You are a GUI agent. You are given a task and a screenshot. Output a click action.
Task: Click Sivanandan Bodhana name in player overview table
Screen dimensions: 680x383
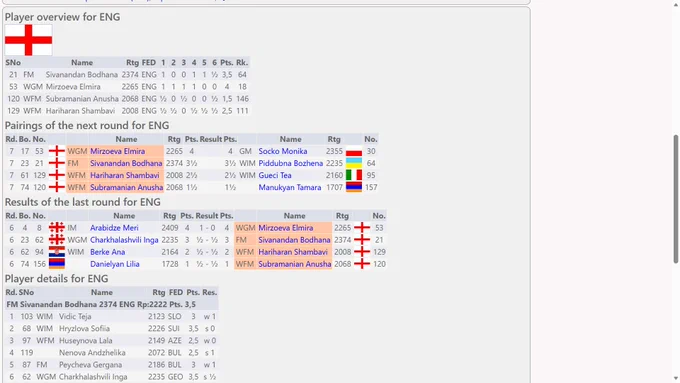pos(82,75)
